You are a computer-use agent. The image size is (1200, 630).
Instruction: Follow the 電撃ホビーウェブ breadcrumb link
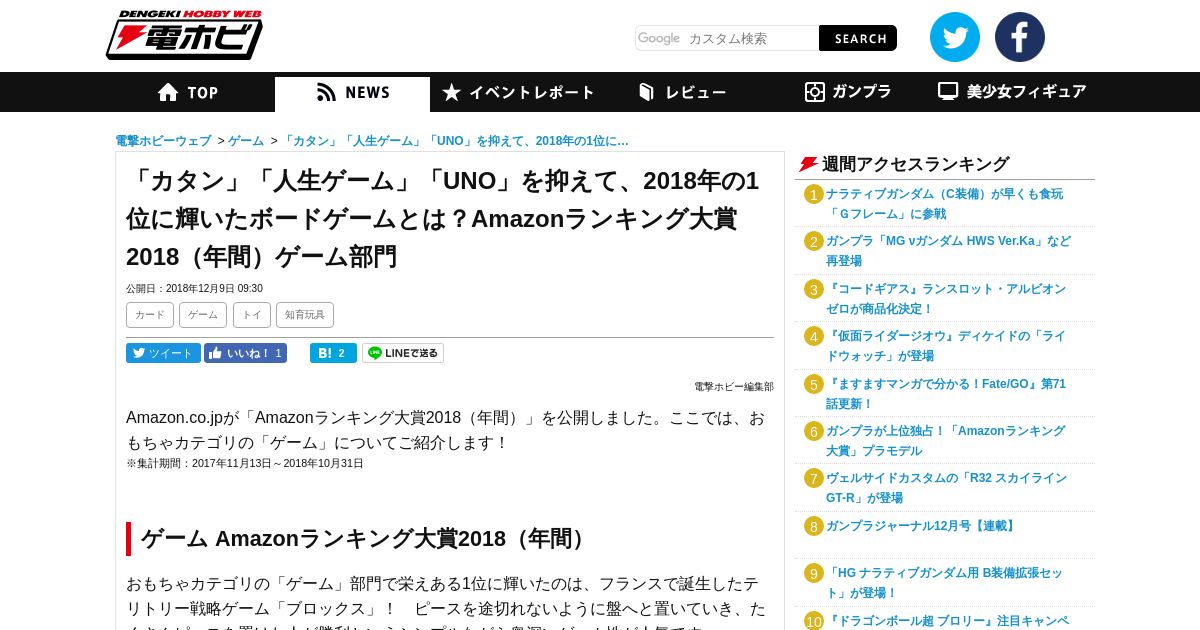[x=163, y=141]
